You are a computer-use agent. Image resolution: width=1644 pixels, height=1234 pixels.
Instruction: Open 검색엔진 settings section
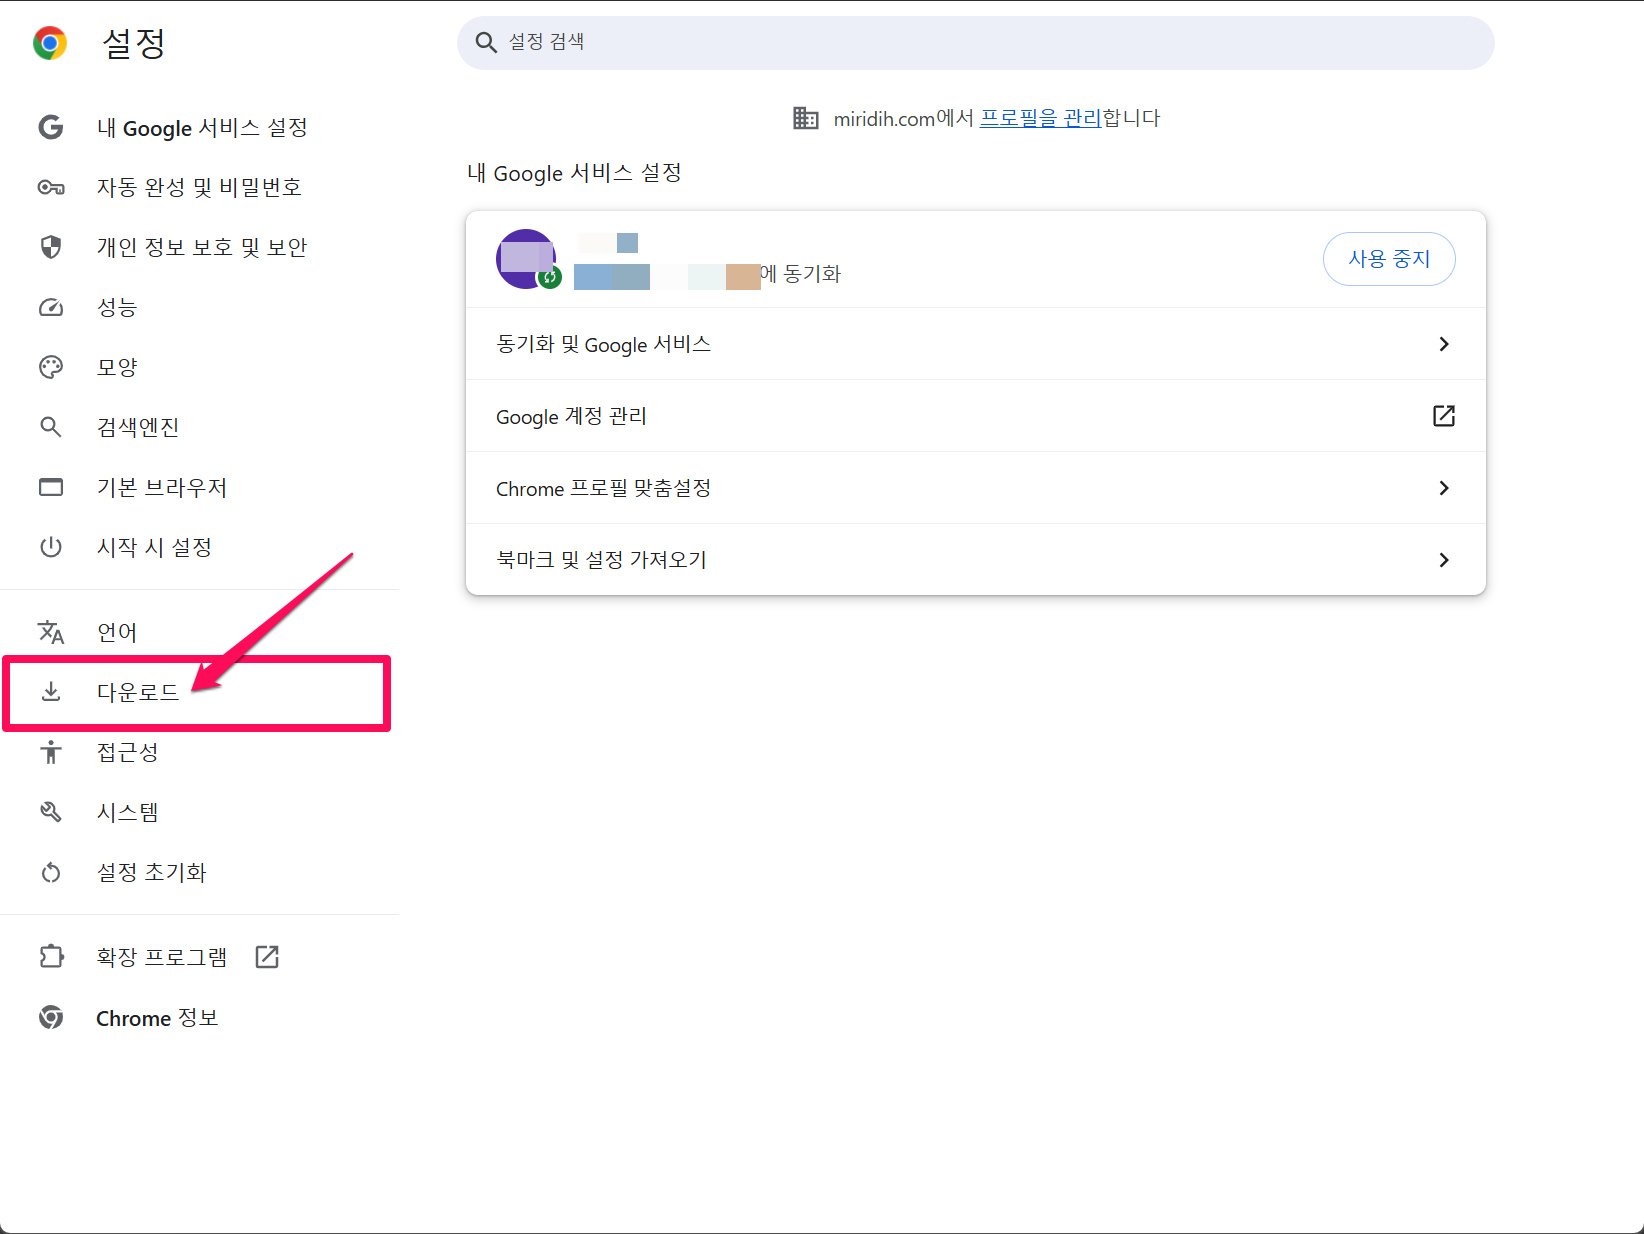click(x=138, y=427)
